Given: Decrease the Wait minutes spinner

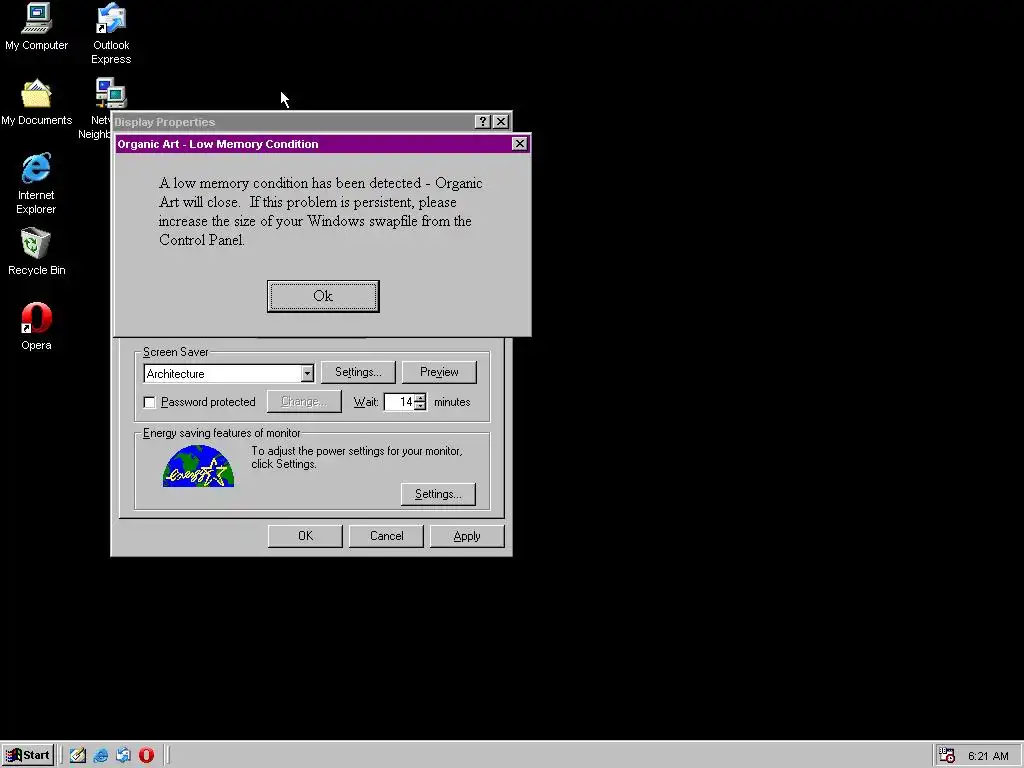Looking at the screenshot, I should 420,406.
